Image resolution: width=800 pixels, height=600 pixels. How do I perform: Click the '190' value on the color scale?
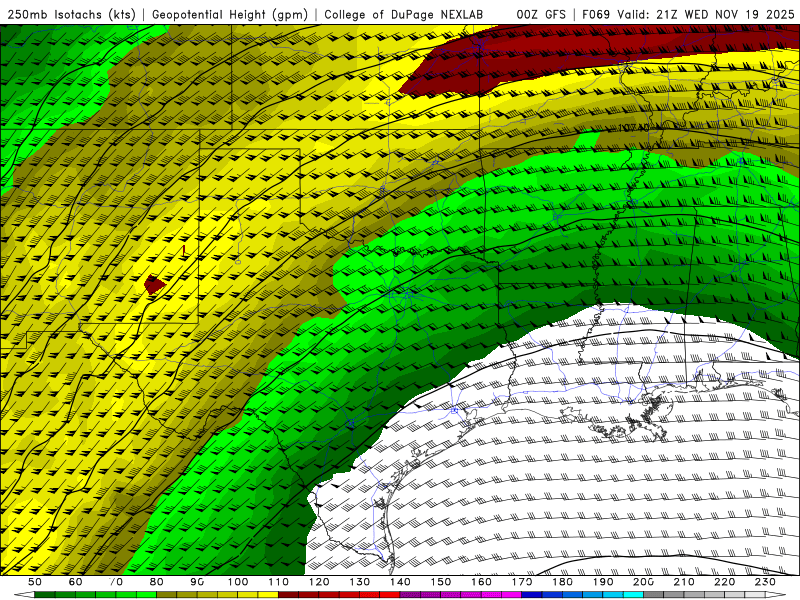point(604,582)
